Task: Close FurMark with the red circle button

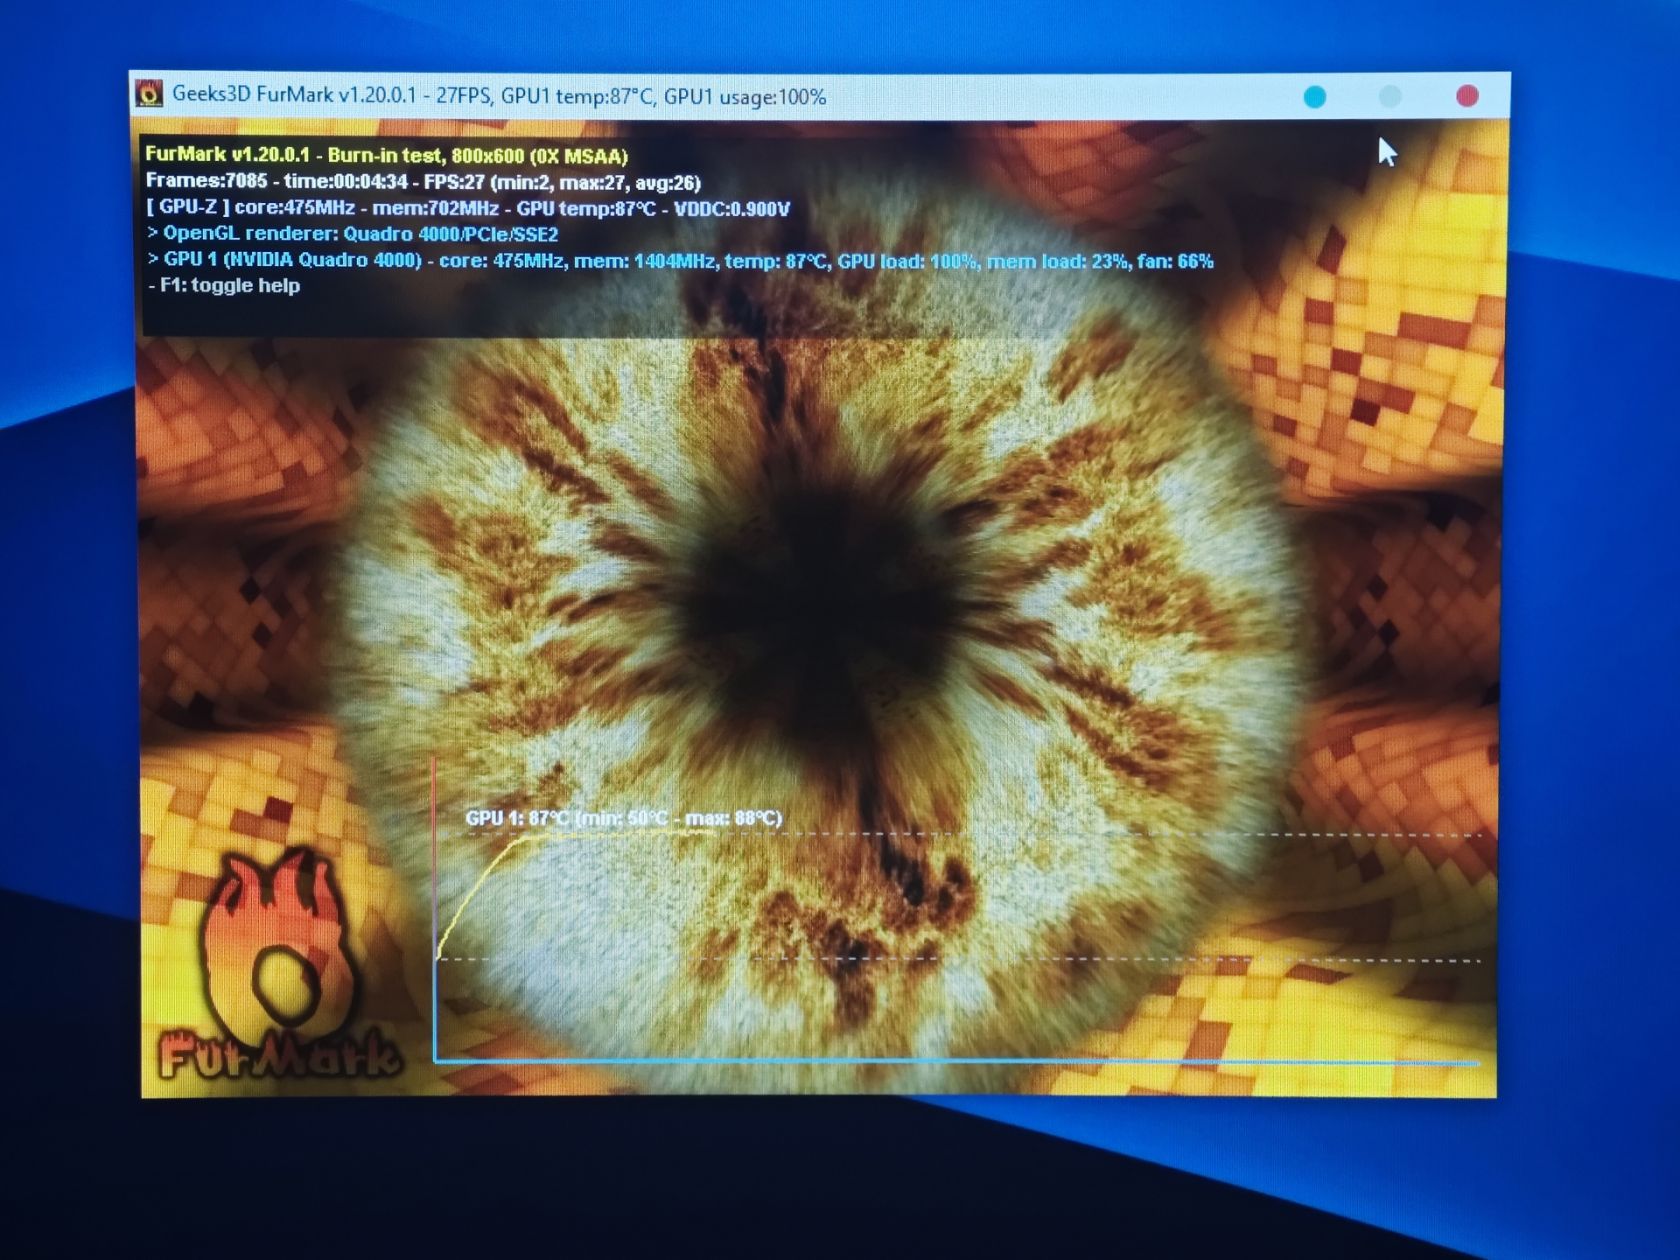Action: point(1467,96)
